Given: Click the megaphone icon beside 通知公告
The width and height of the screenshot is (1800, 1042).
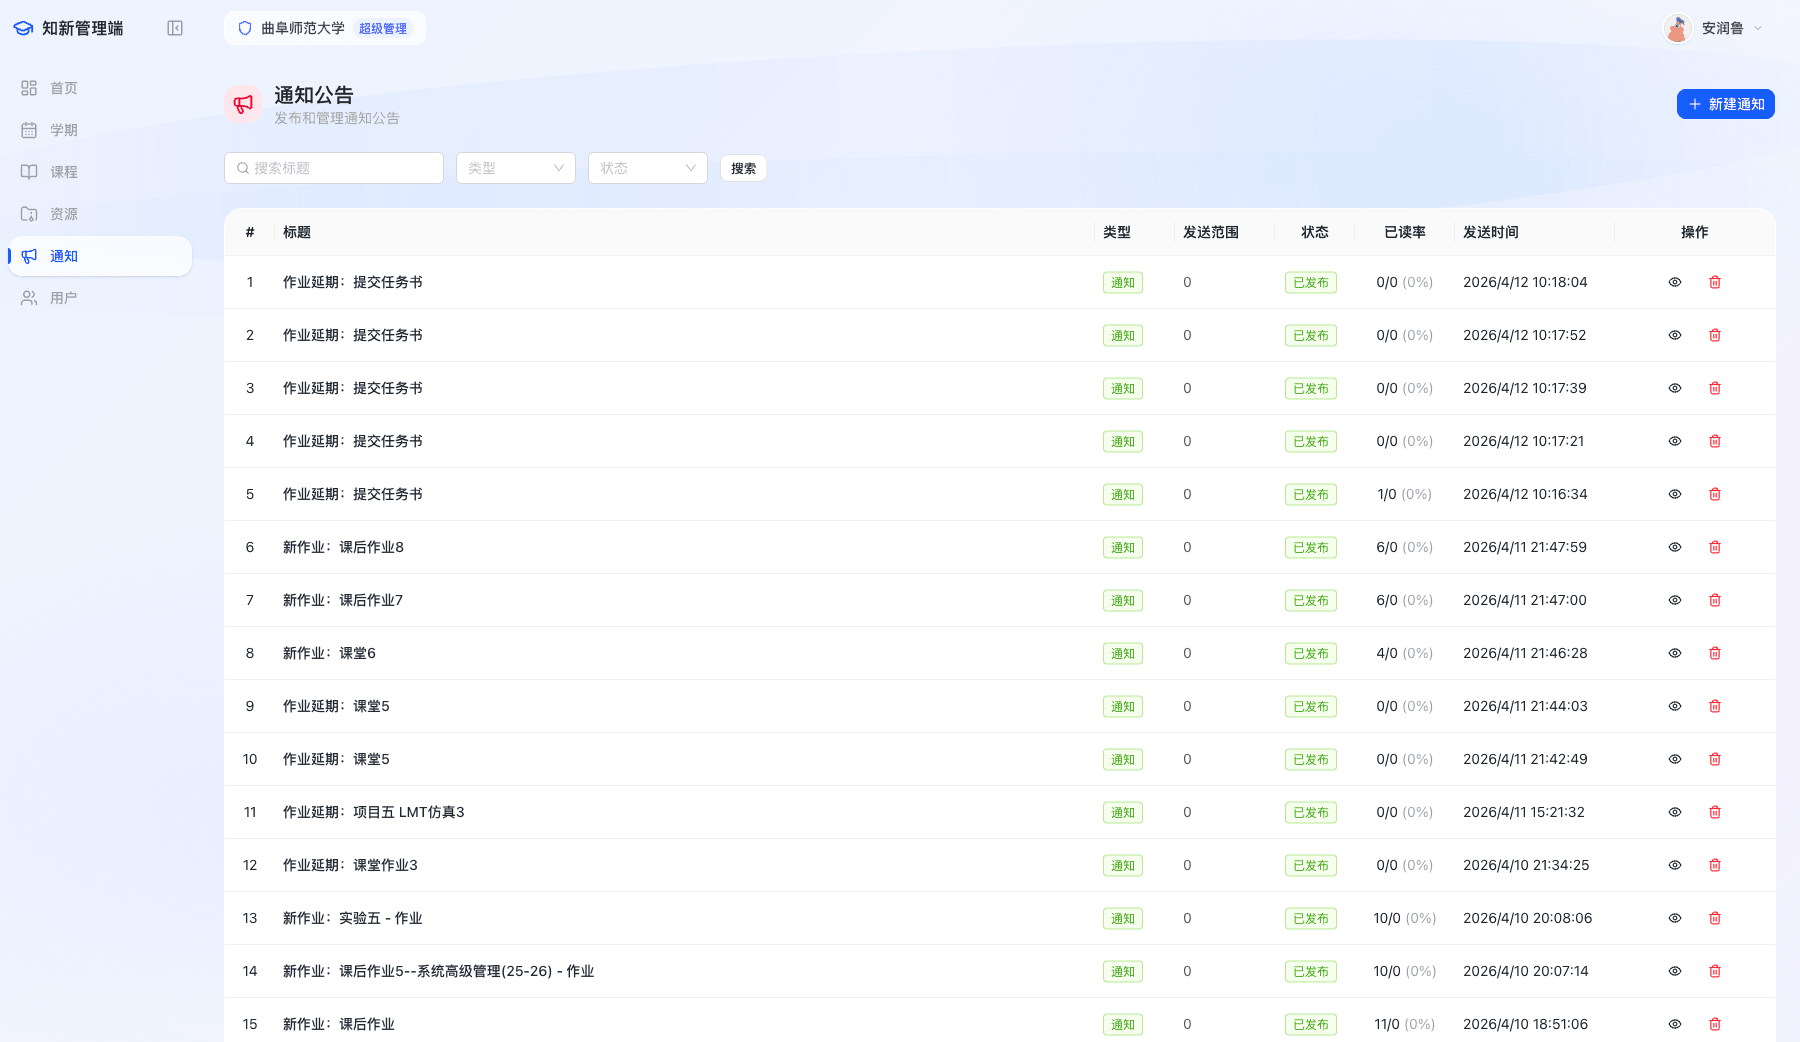Looking at the screenshot, I should coord(243,104).
